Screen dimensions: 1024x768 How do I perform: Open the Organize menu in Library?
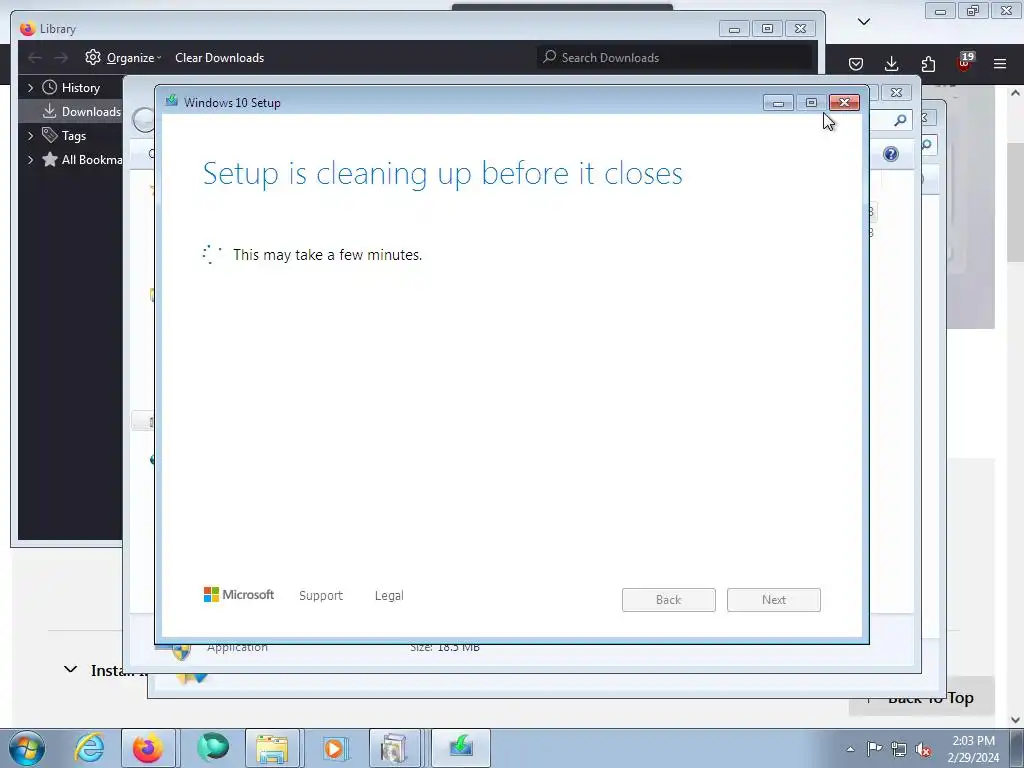point(123,57)
